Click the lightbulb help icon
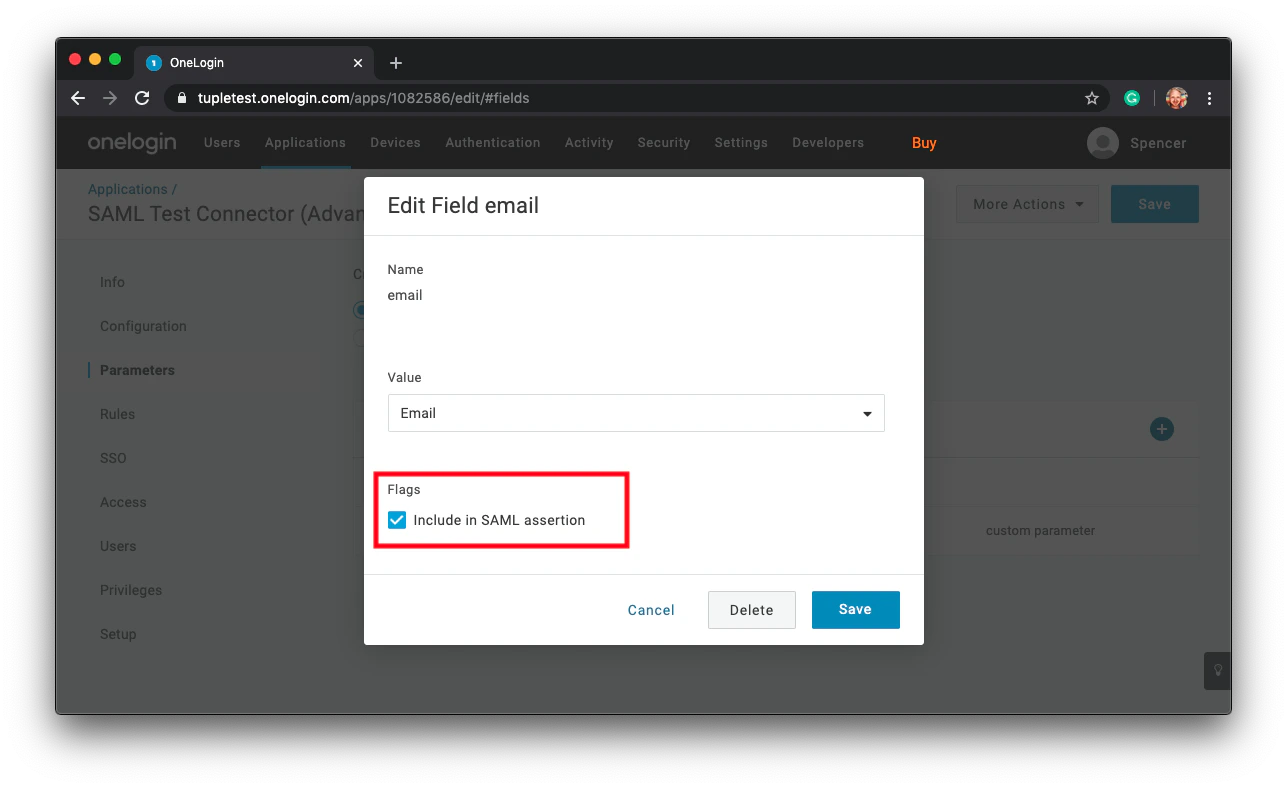Image resolution: width=1287 pixels, height=788 pixels. (x=1217, y=670)
